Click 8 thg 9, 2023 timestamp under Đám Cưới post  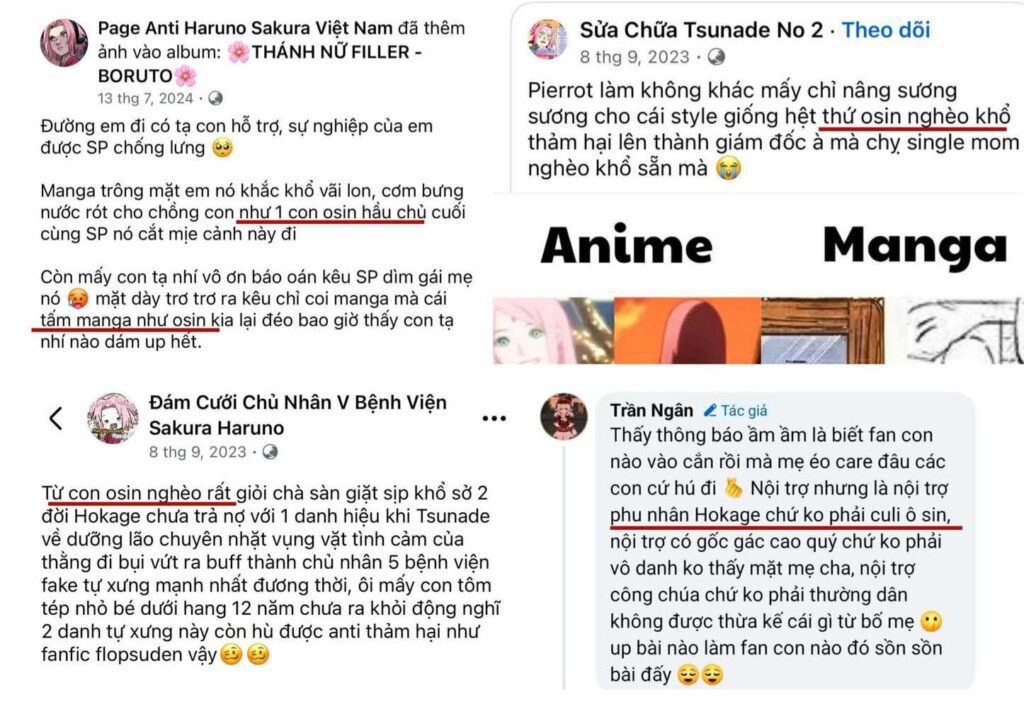[x=197, y=452]
